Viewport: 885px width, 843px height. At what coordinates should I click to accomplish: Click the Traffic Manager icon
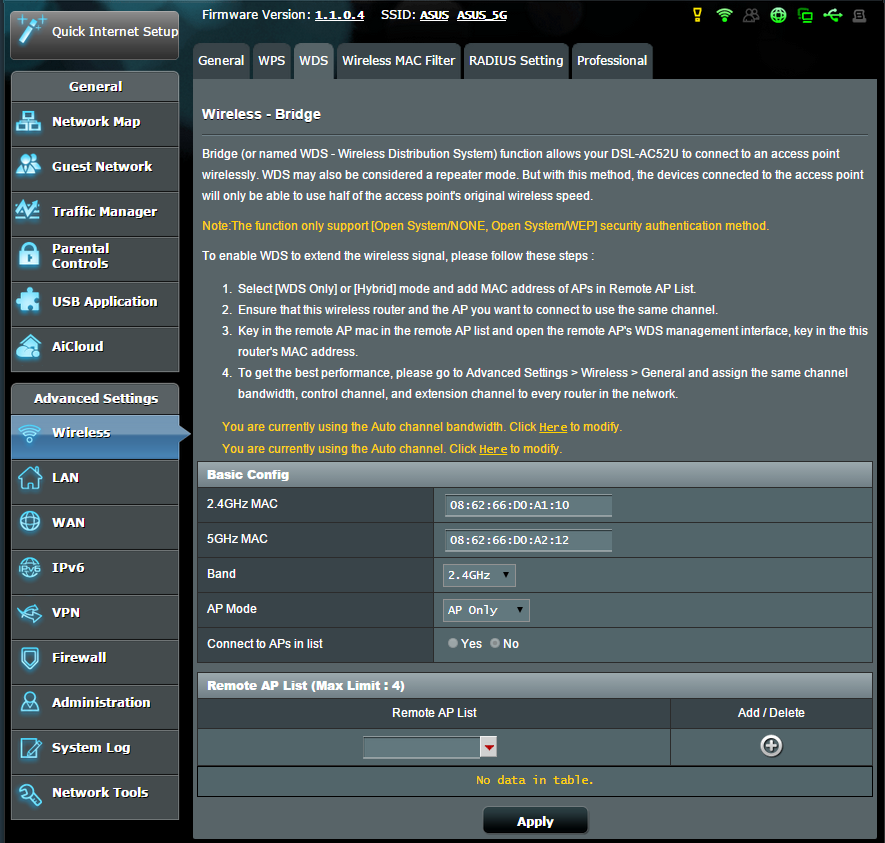pyautogui.click(x=27, y=210)
